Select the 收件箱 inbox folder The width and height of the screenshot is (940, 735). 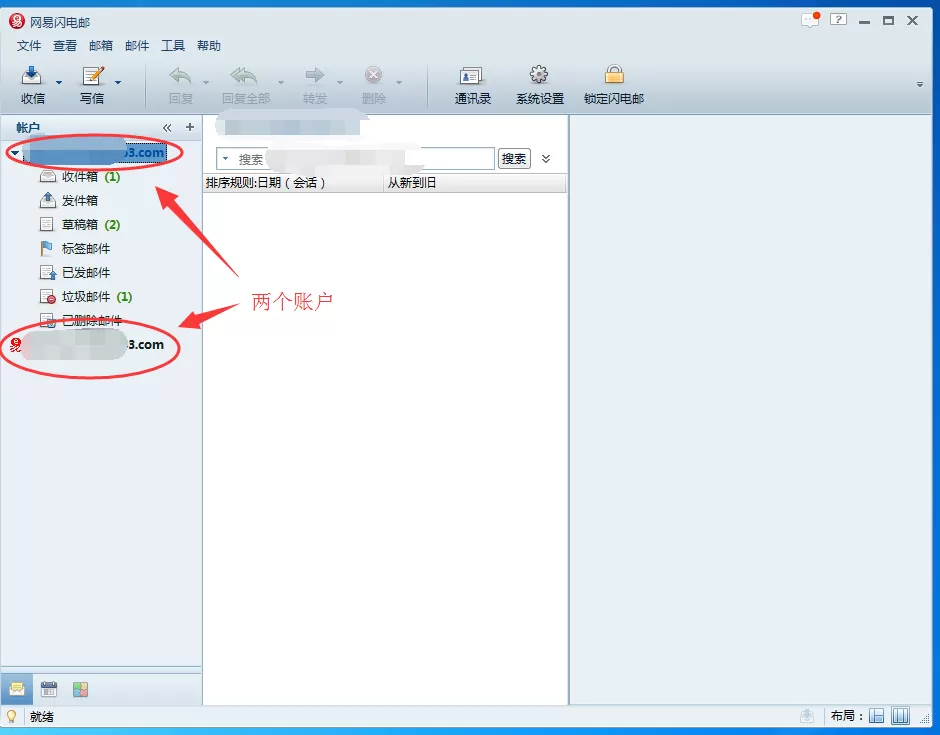tap(80, 176)
